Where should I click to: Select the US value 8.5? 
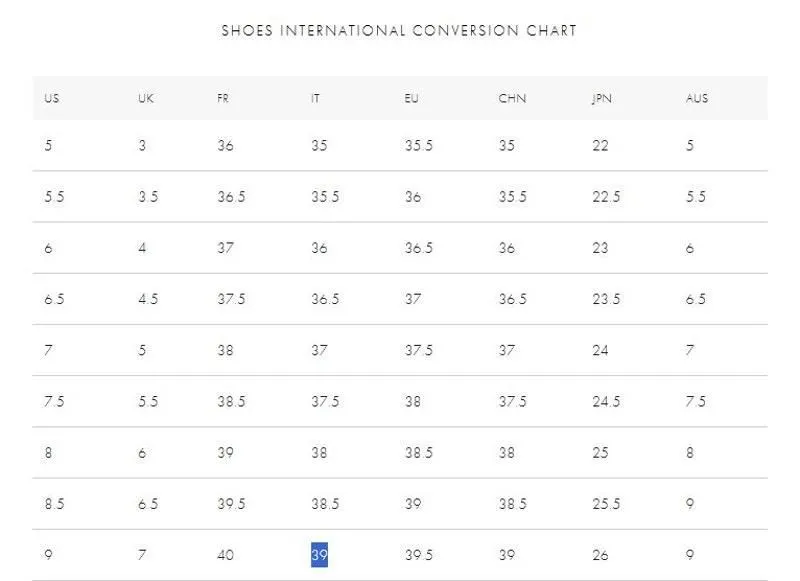pyautogui.click(x=54, y=504)
